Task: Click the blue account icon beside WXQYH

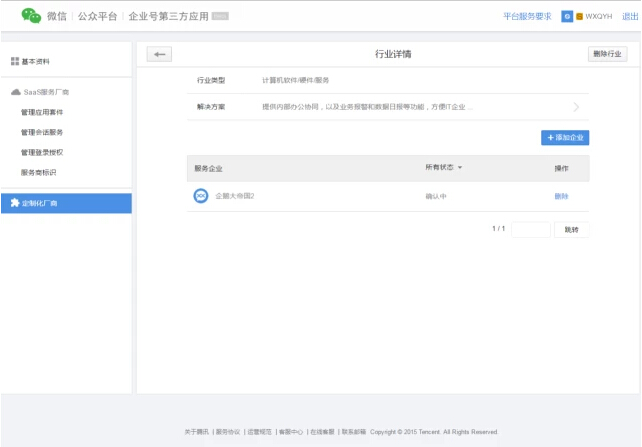Action: tap(567, 17)
